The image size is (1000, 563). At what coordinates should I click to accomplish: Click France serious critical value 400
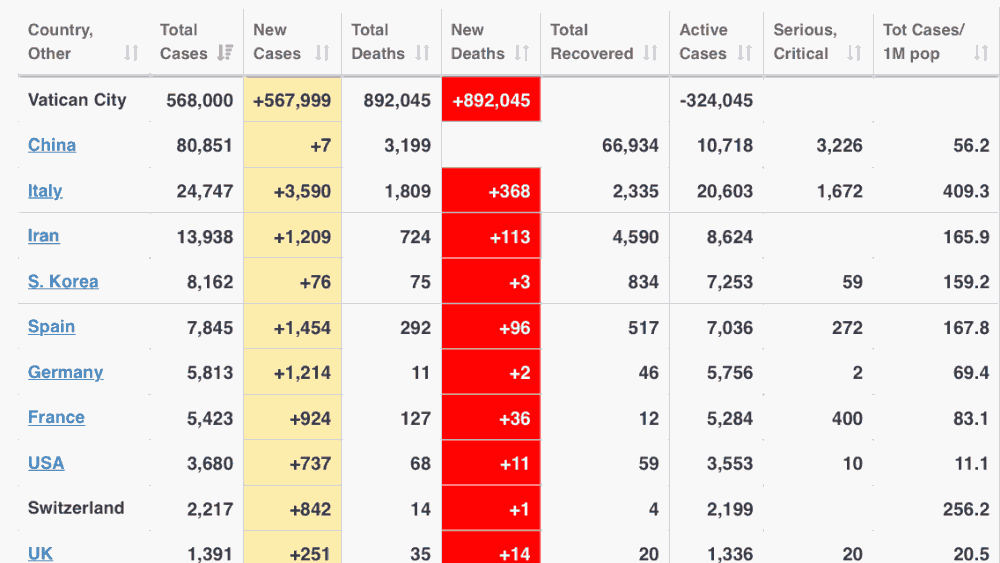pos(847,419)
